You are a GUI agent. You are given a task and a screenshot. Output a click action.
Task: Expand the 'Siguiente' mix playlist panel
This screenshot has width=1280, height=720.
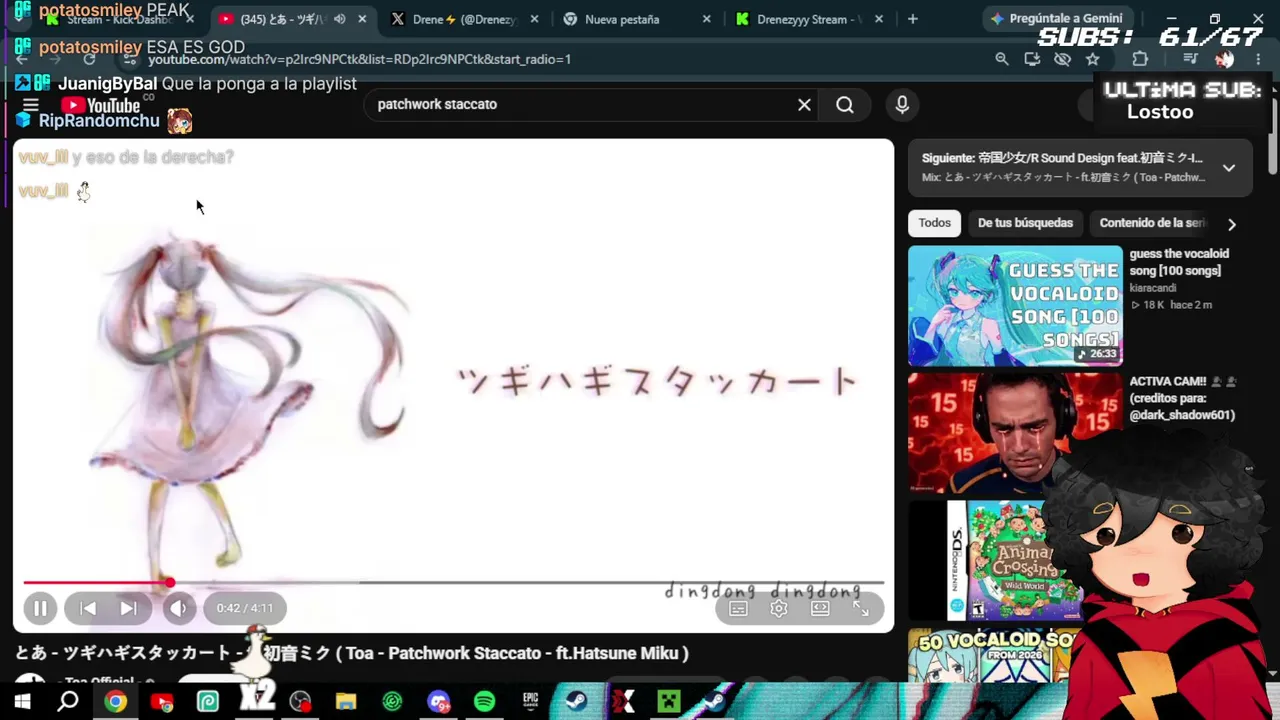[1229, 168]
